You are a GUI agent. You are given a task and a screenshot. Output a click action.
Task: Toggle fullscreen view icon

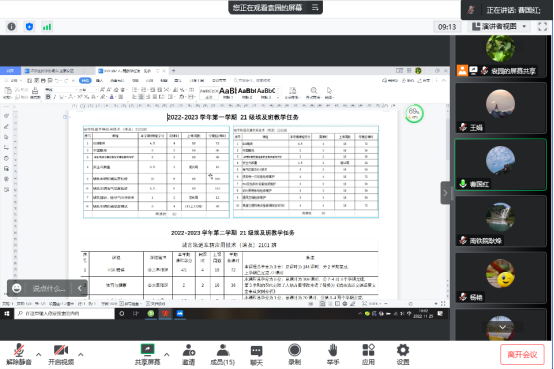click(542, 27)
